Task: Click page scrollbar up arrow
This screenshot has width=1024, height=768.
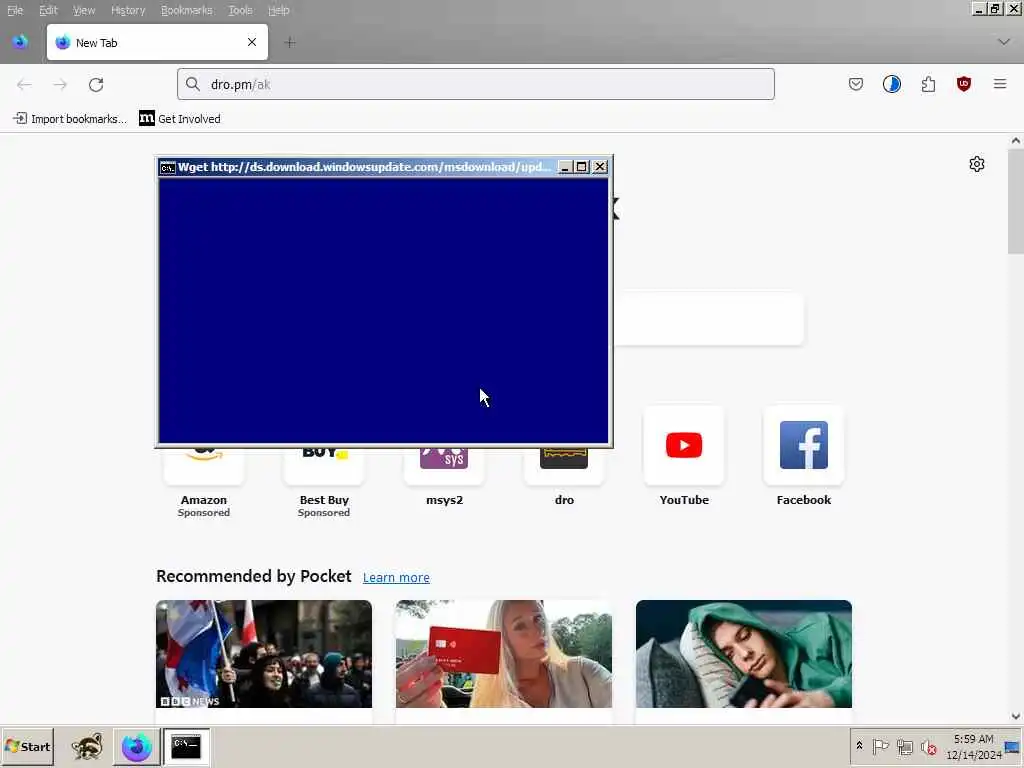Action: pos(1016,140)
